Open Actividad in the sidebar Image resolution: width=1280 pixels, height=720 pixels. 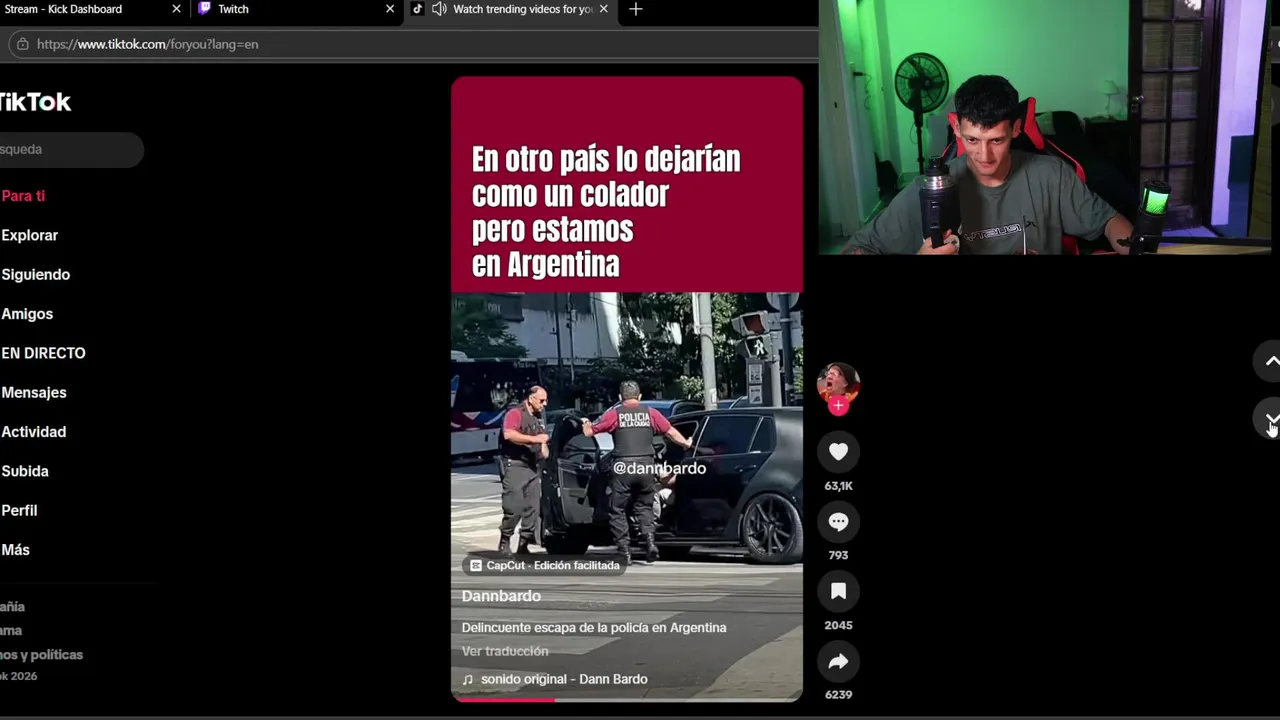tap(34, 432)
